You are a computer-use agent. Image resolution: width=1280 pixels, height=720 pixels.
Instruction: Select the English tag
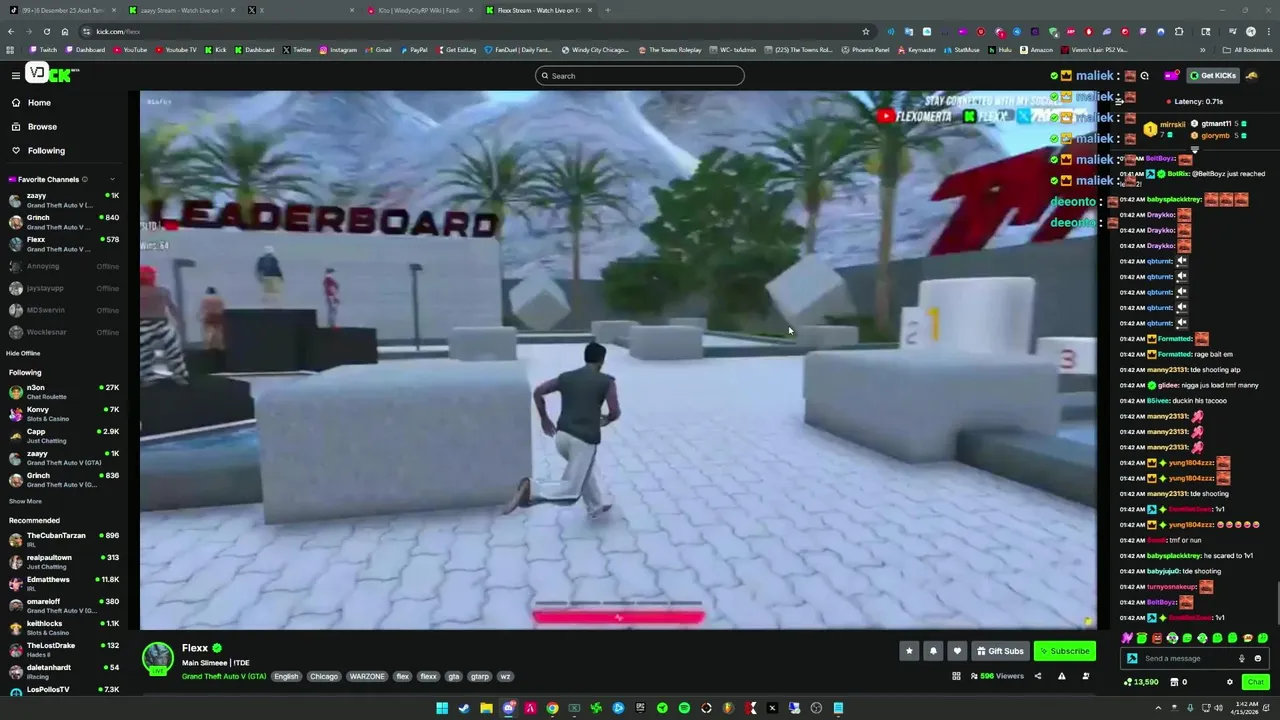click(x=286, y=677)
